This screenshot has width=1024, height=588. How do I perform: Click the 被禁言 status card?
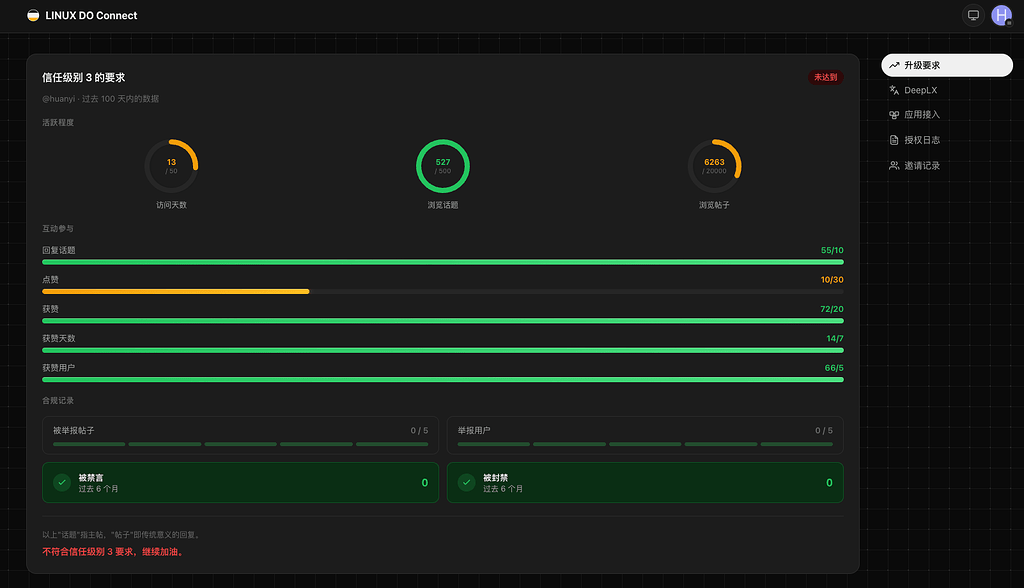click(240, 483)
